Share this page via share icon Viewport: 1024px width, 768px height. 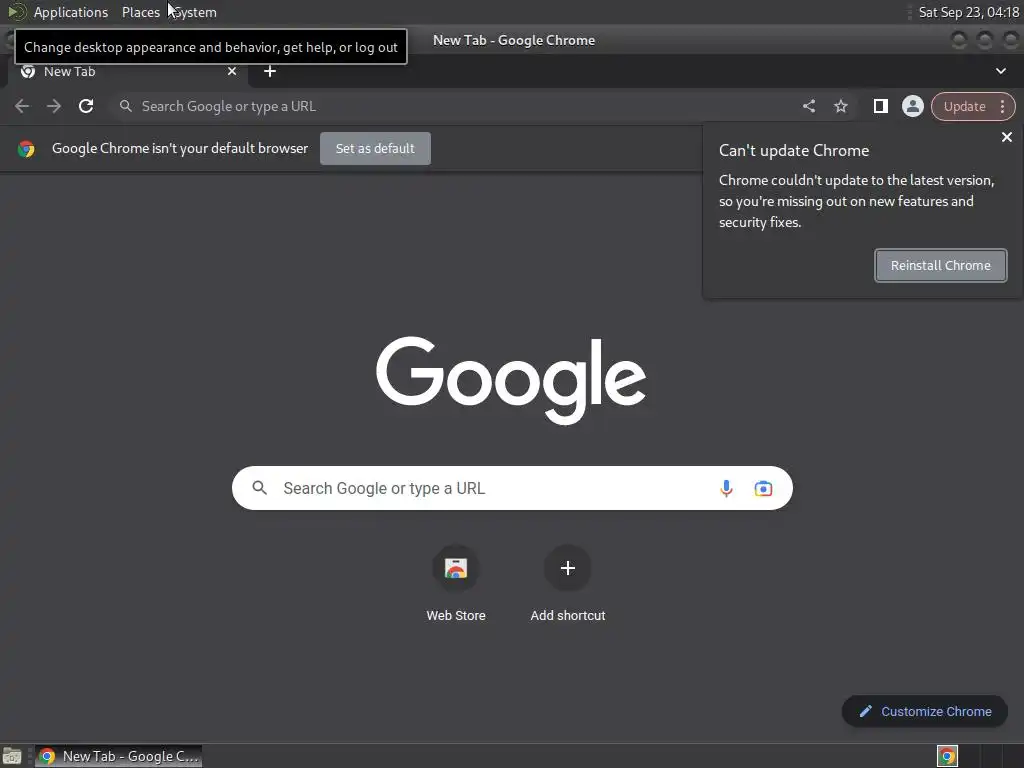(808, 106)
